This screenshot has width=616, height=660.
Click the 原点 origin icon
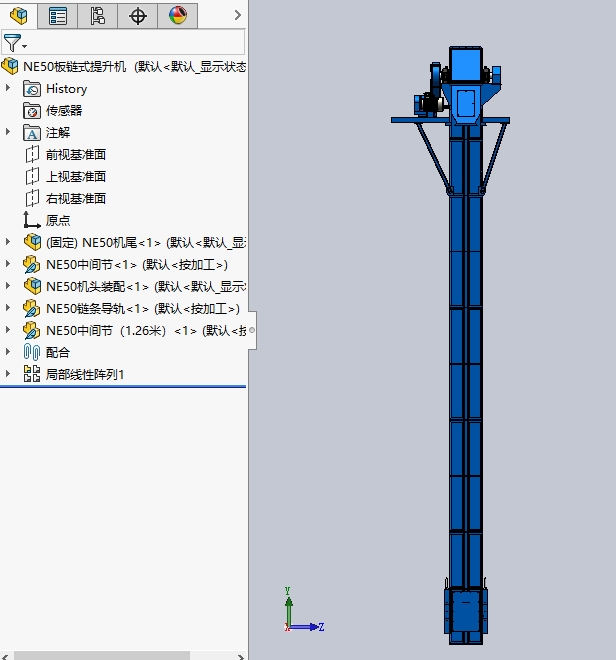32,220
